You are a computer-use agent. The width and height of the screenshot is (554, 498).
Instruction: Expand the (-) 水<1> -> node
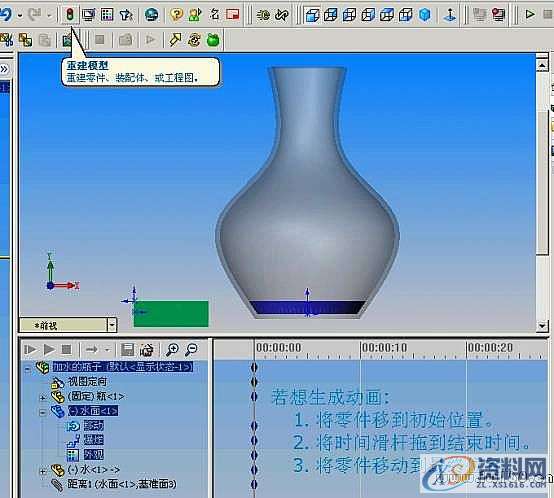point(42,471)
